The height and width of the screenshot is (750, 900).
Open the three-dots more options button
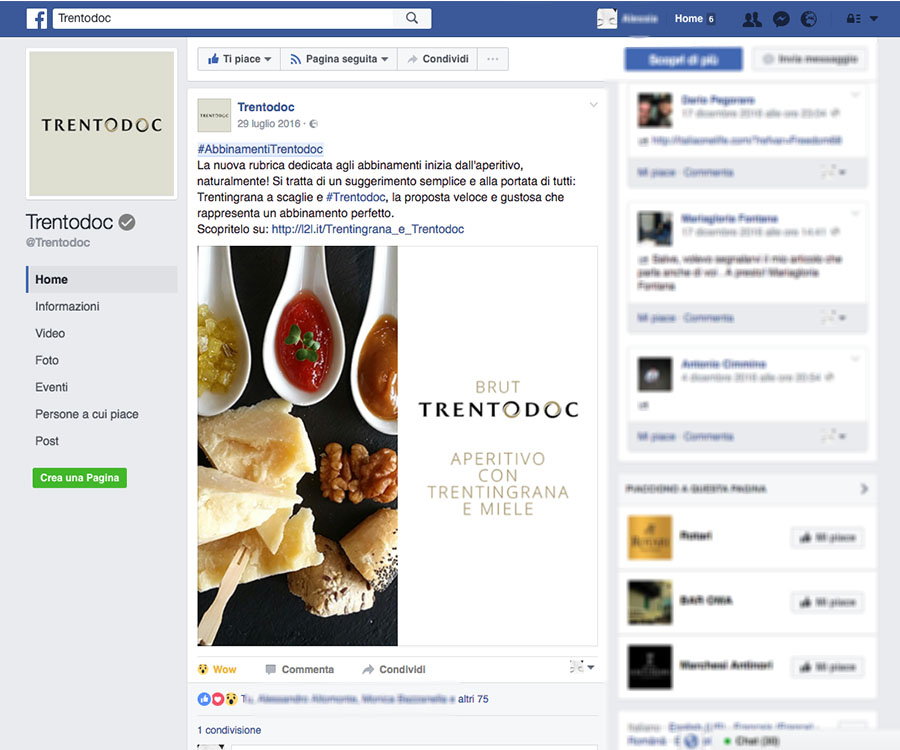[492, 59]
